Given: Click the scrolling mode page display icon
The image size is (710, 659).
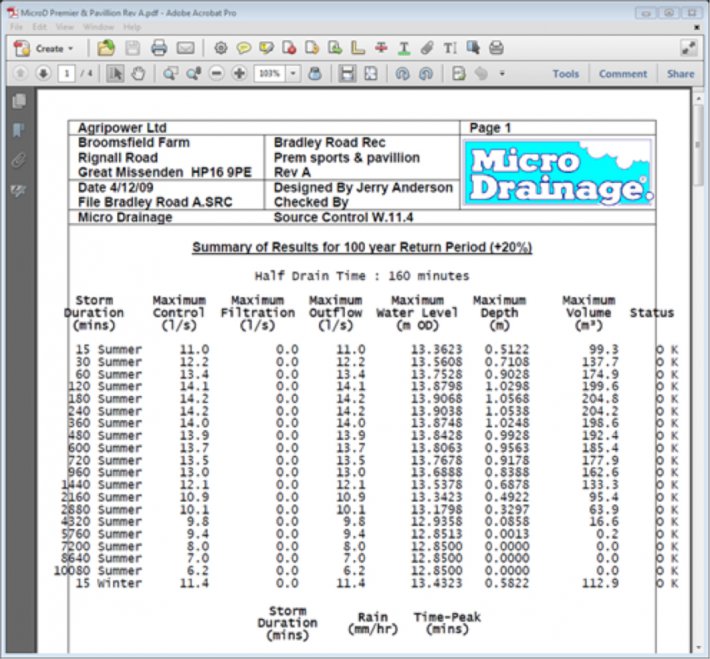Looking at the screenshot, I should [x=347, y=73].
